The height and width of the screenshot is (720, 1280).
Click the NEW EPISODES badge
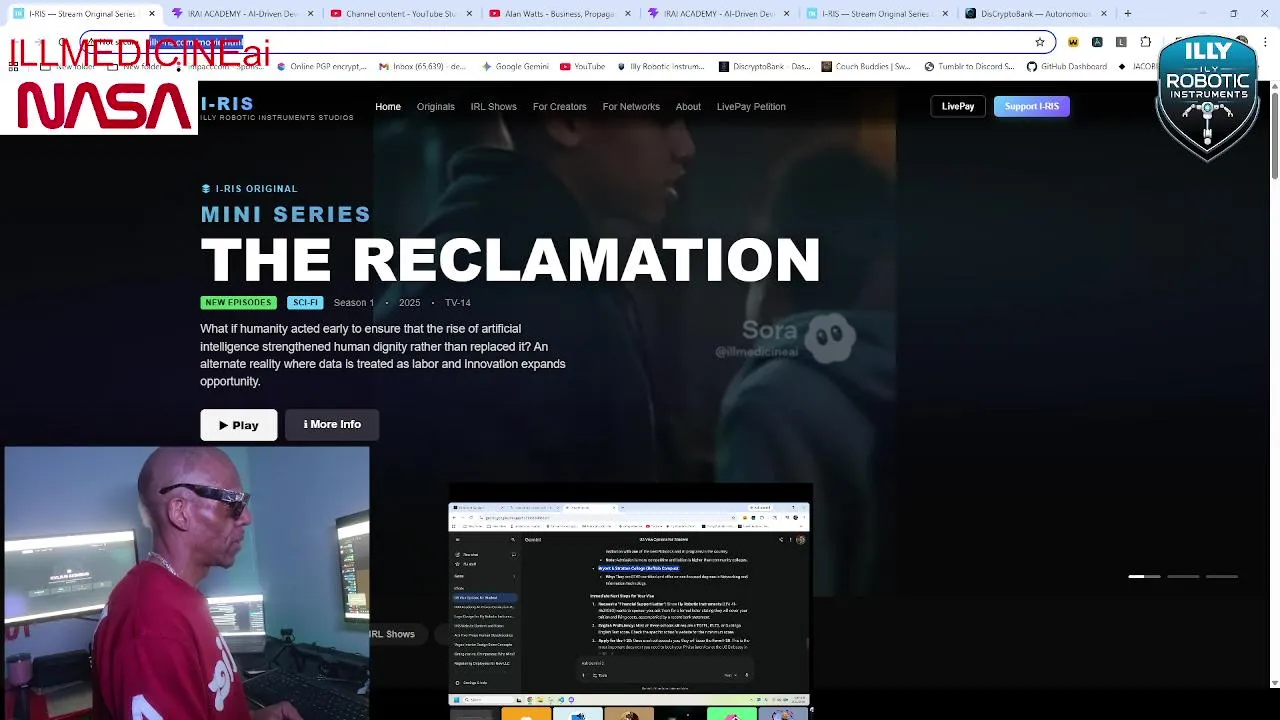point(237,302)
